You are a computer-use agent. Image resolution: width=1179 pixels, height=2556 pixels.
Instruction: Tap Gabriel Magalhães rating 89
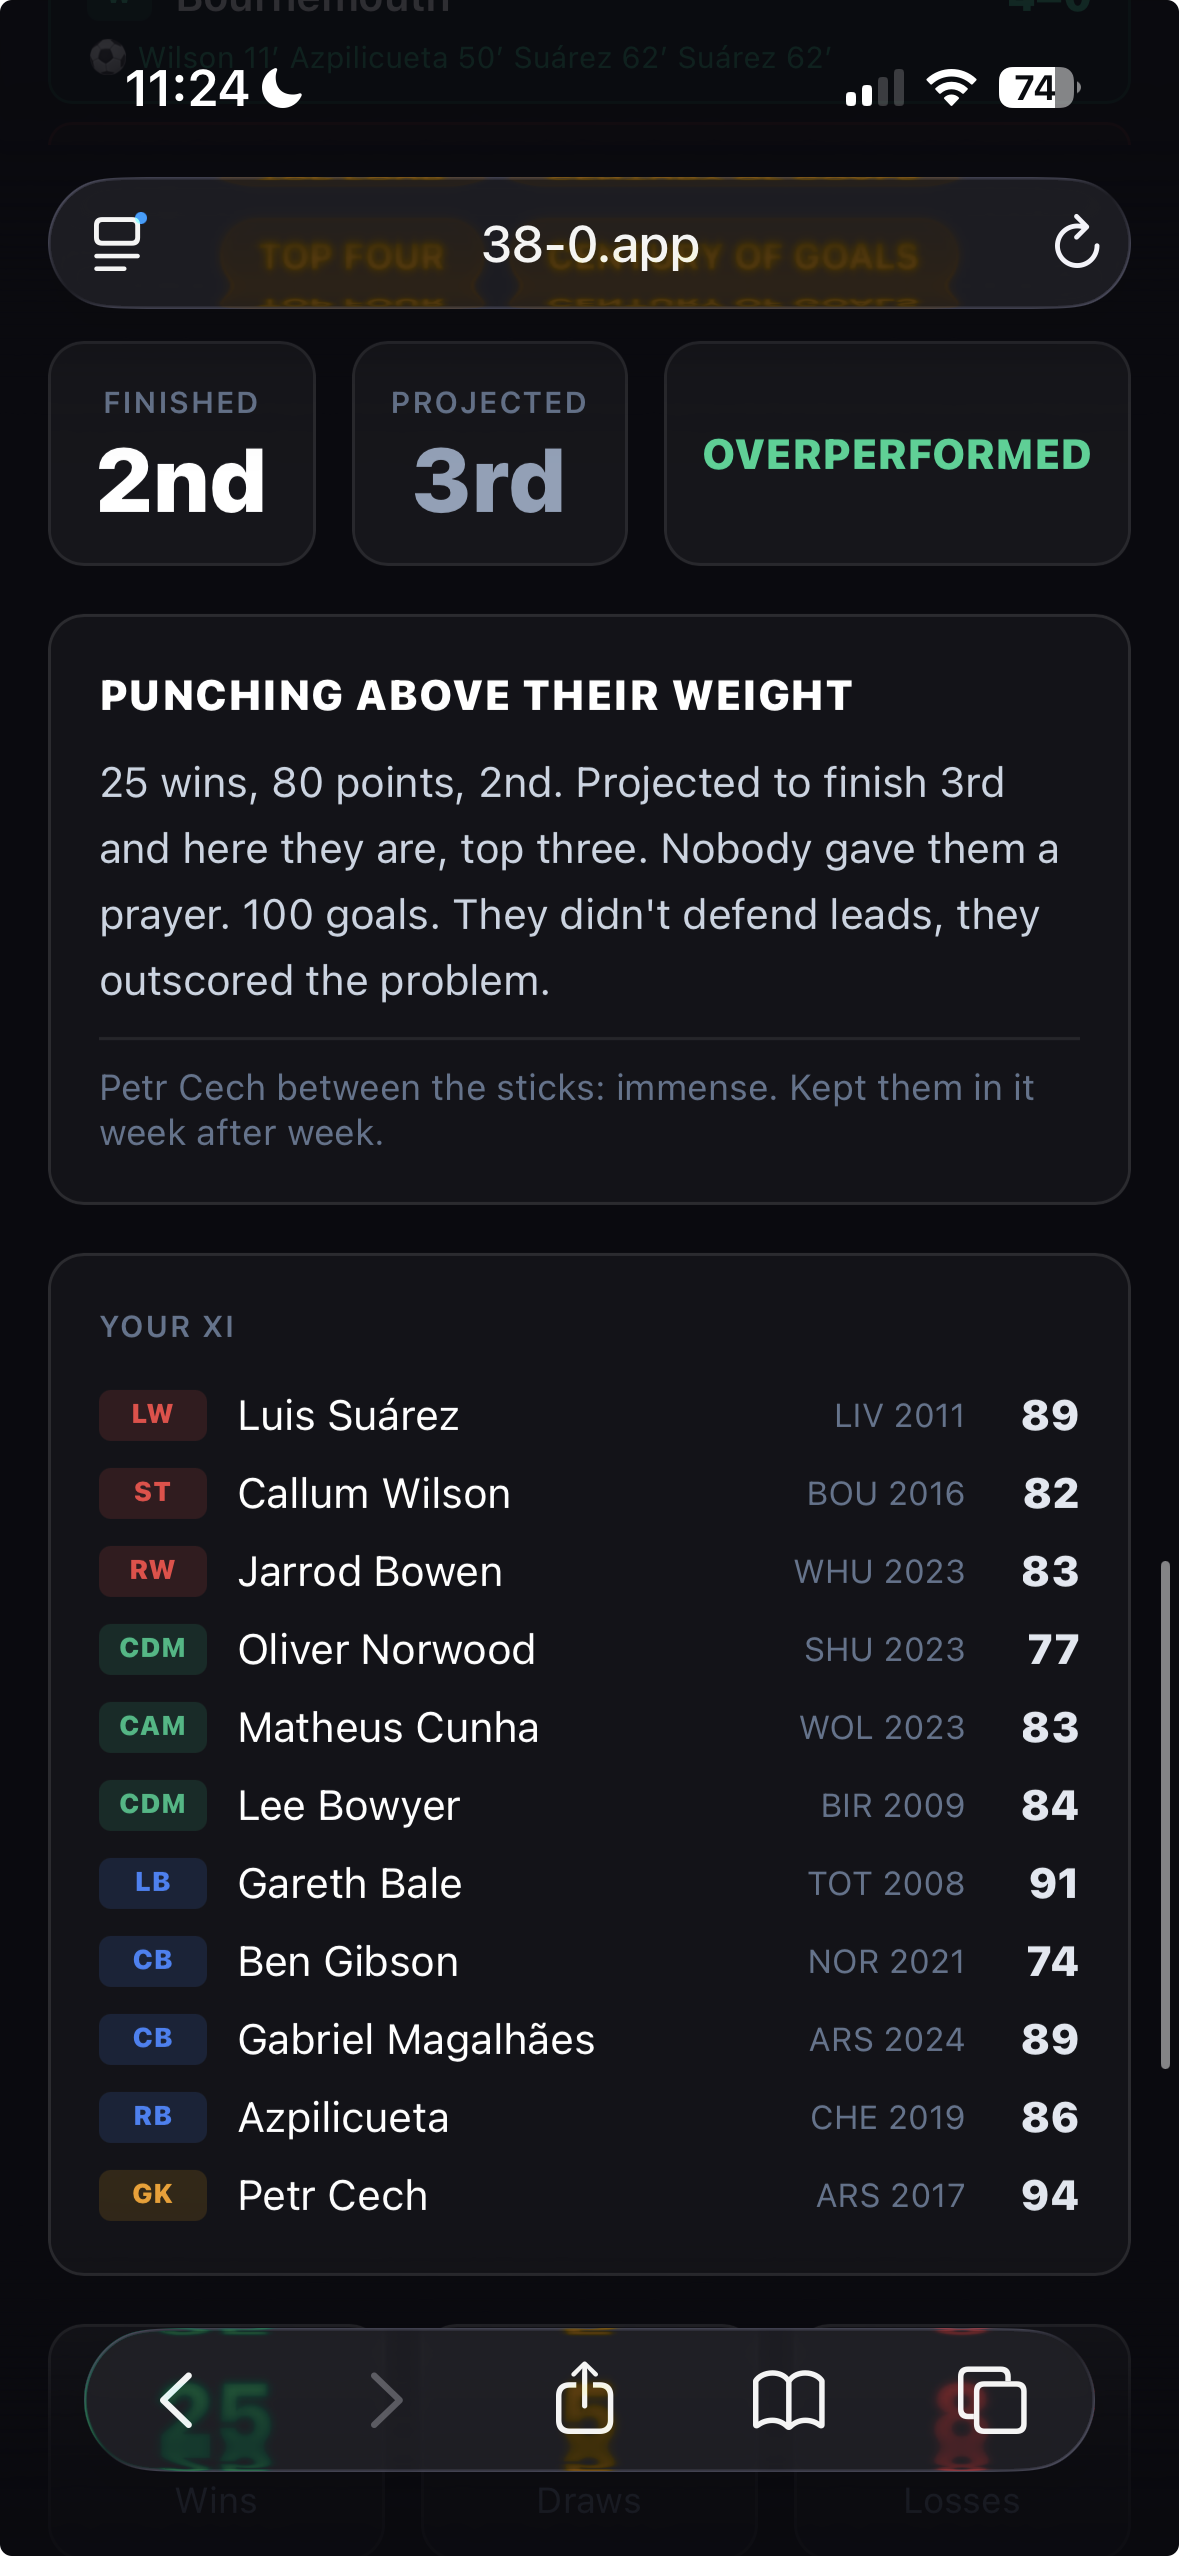coord(1050,2039)
